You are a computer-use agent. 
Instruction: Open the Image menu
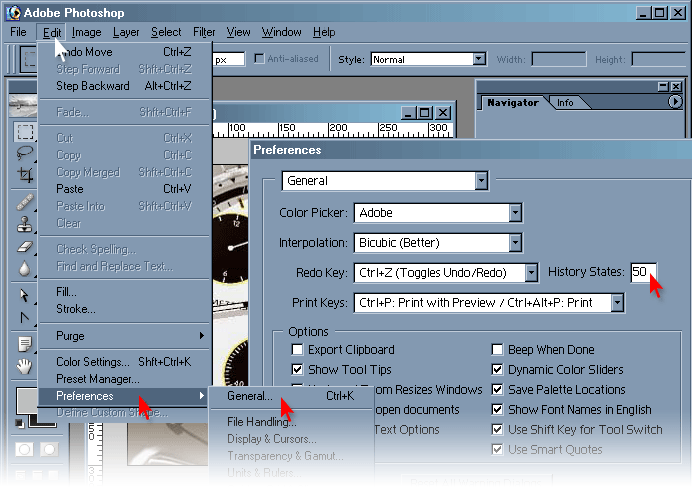86,32
